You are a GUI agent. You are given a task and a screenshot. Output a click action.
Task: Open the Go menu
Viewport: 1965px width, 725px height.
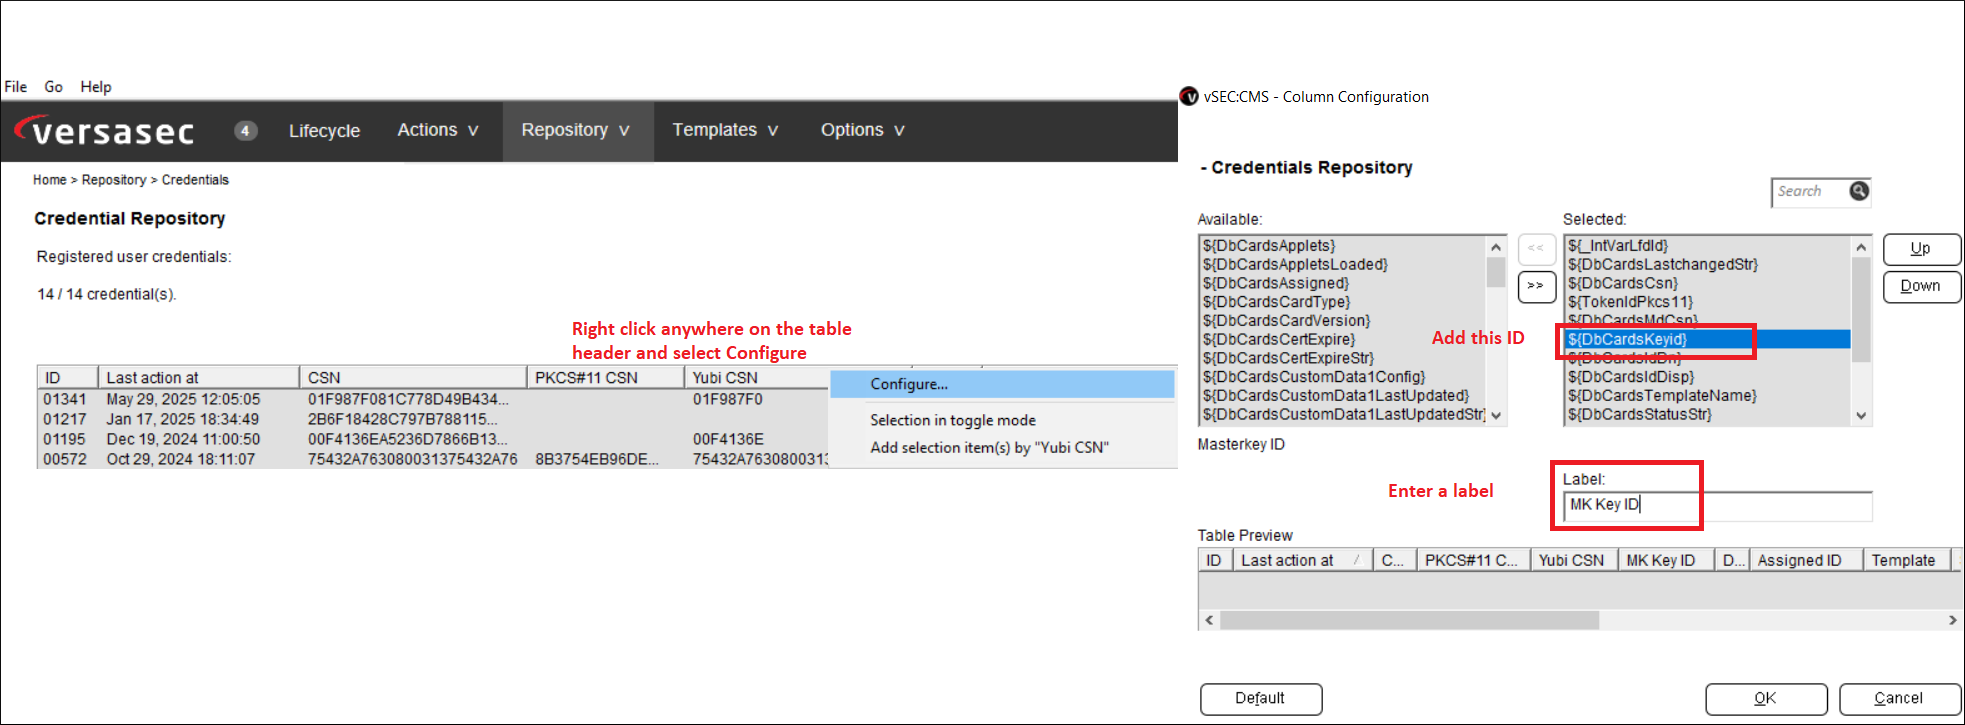click(x=54, y=87)
